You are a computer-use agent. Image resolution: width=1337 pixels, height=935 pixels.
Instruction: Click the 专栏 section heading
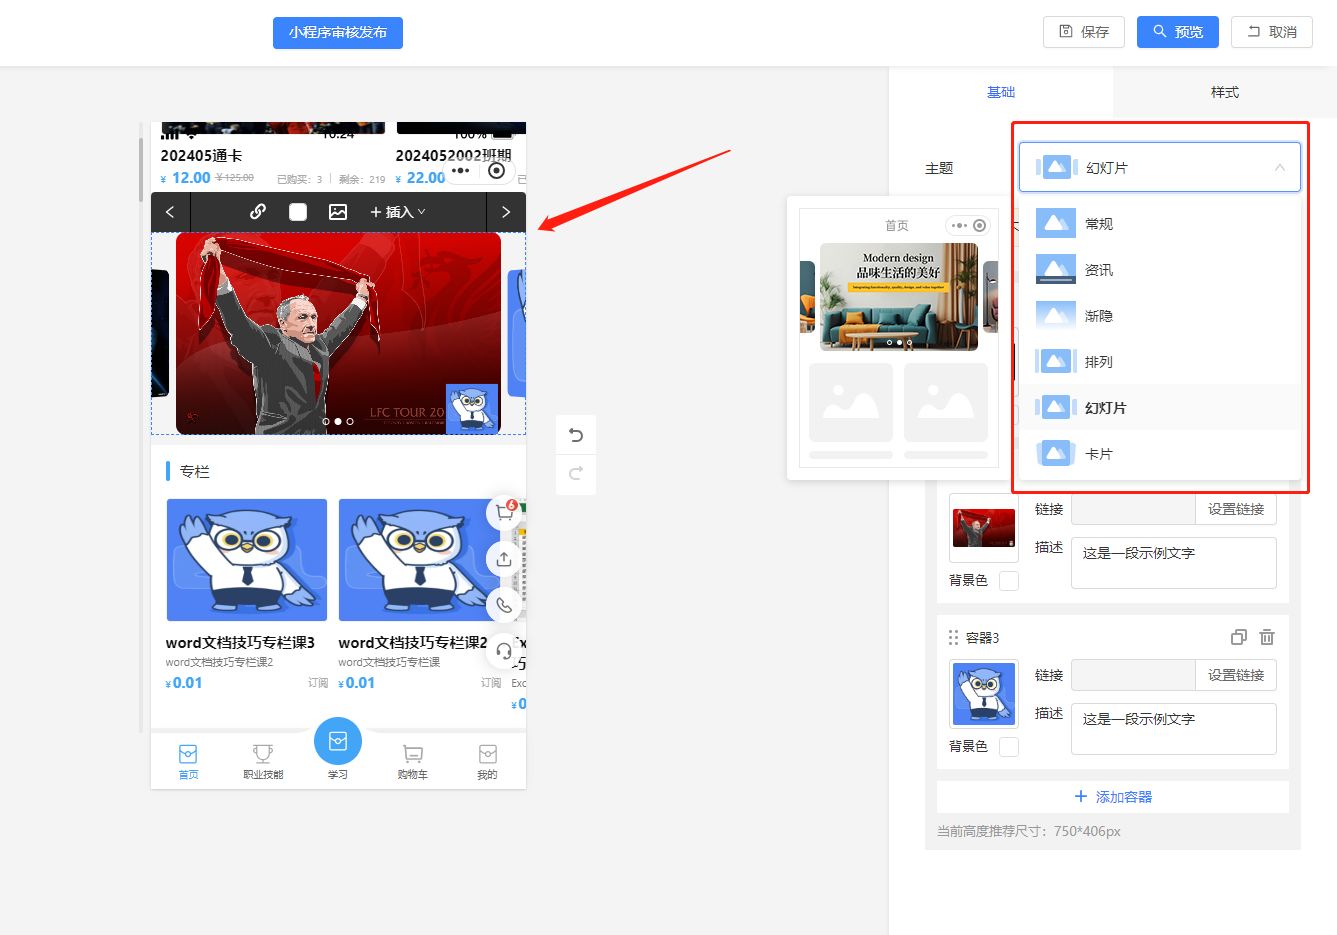tap(194, 471)
